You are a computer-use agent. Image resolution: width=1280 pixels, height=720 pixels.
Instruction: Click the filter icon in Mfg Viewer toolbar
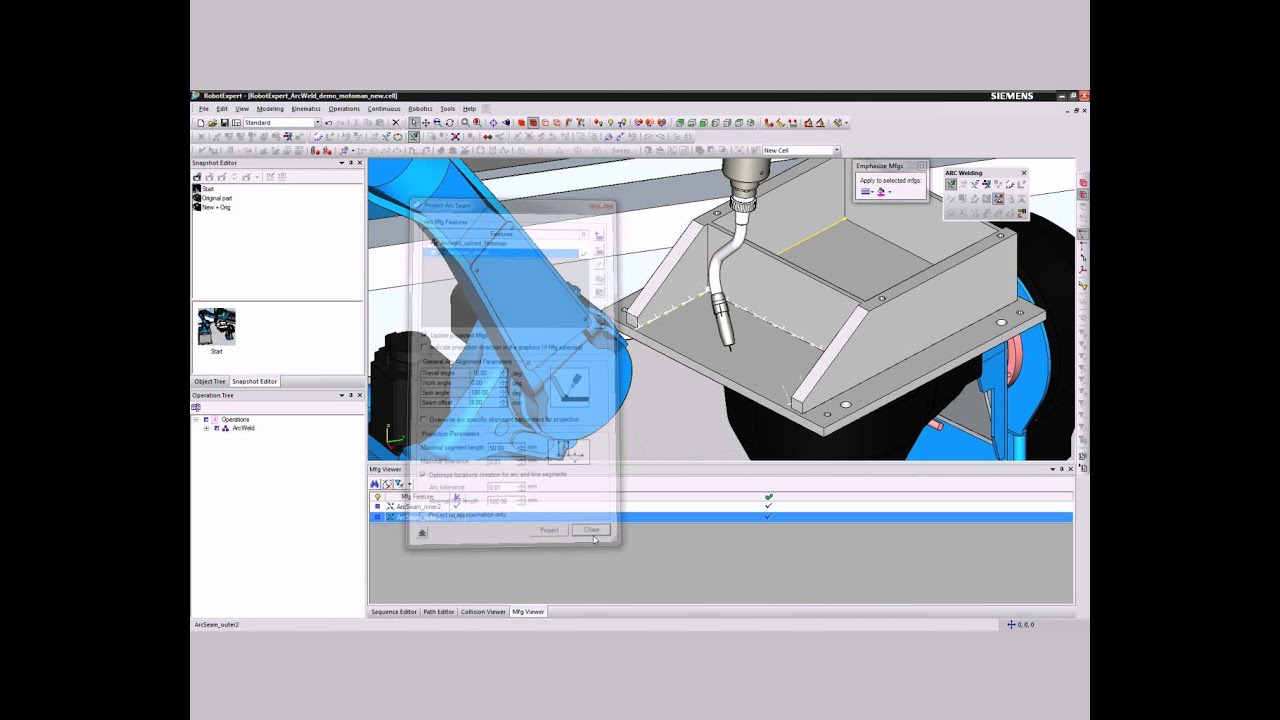point(399,484)
